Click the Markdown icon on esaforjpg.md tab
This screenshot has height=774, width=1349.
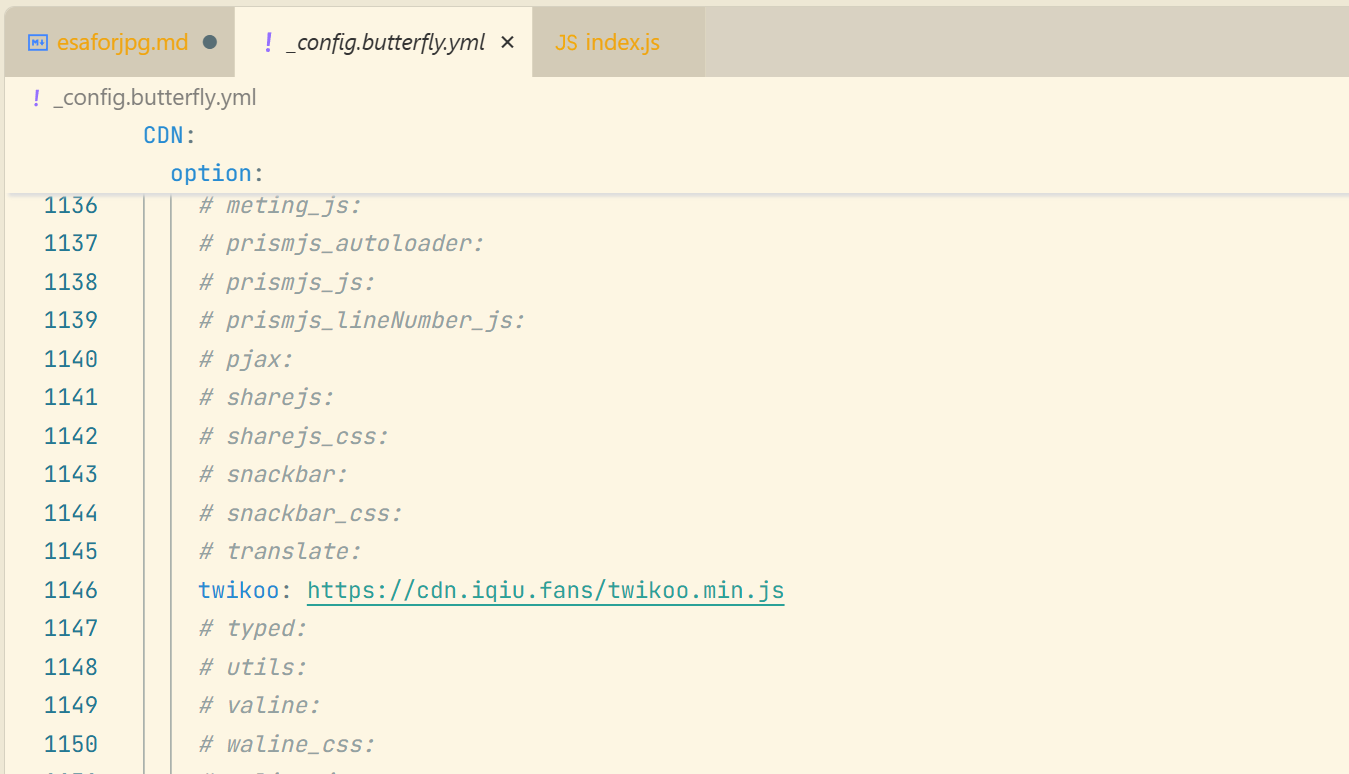click(37, 42)
